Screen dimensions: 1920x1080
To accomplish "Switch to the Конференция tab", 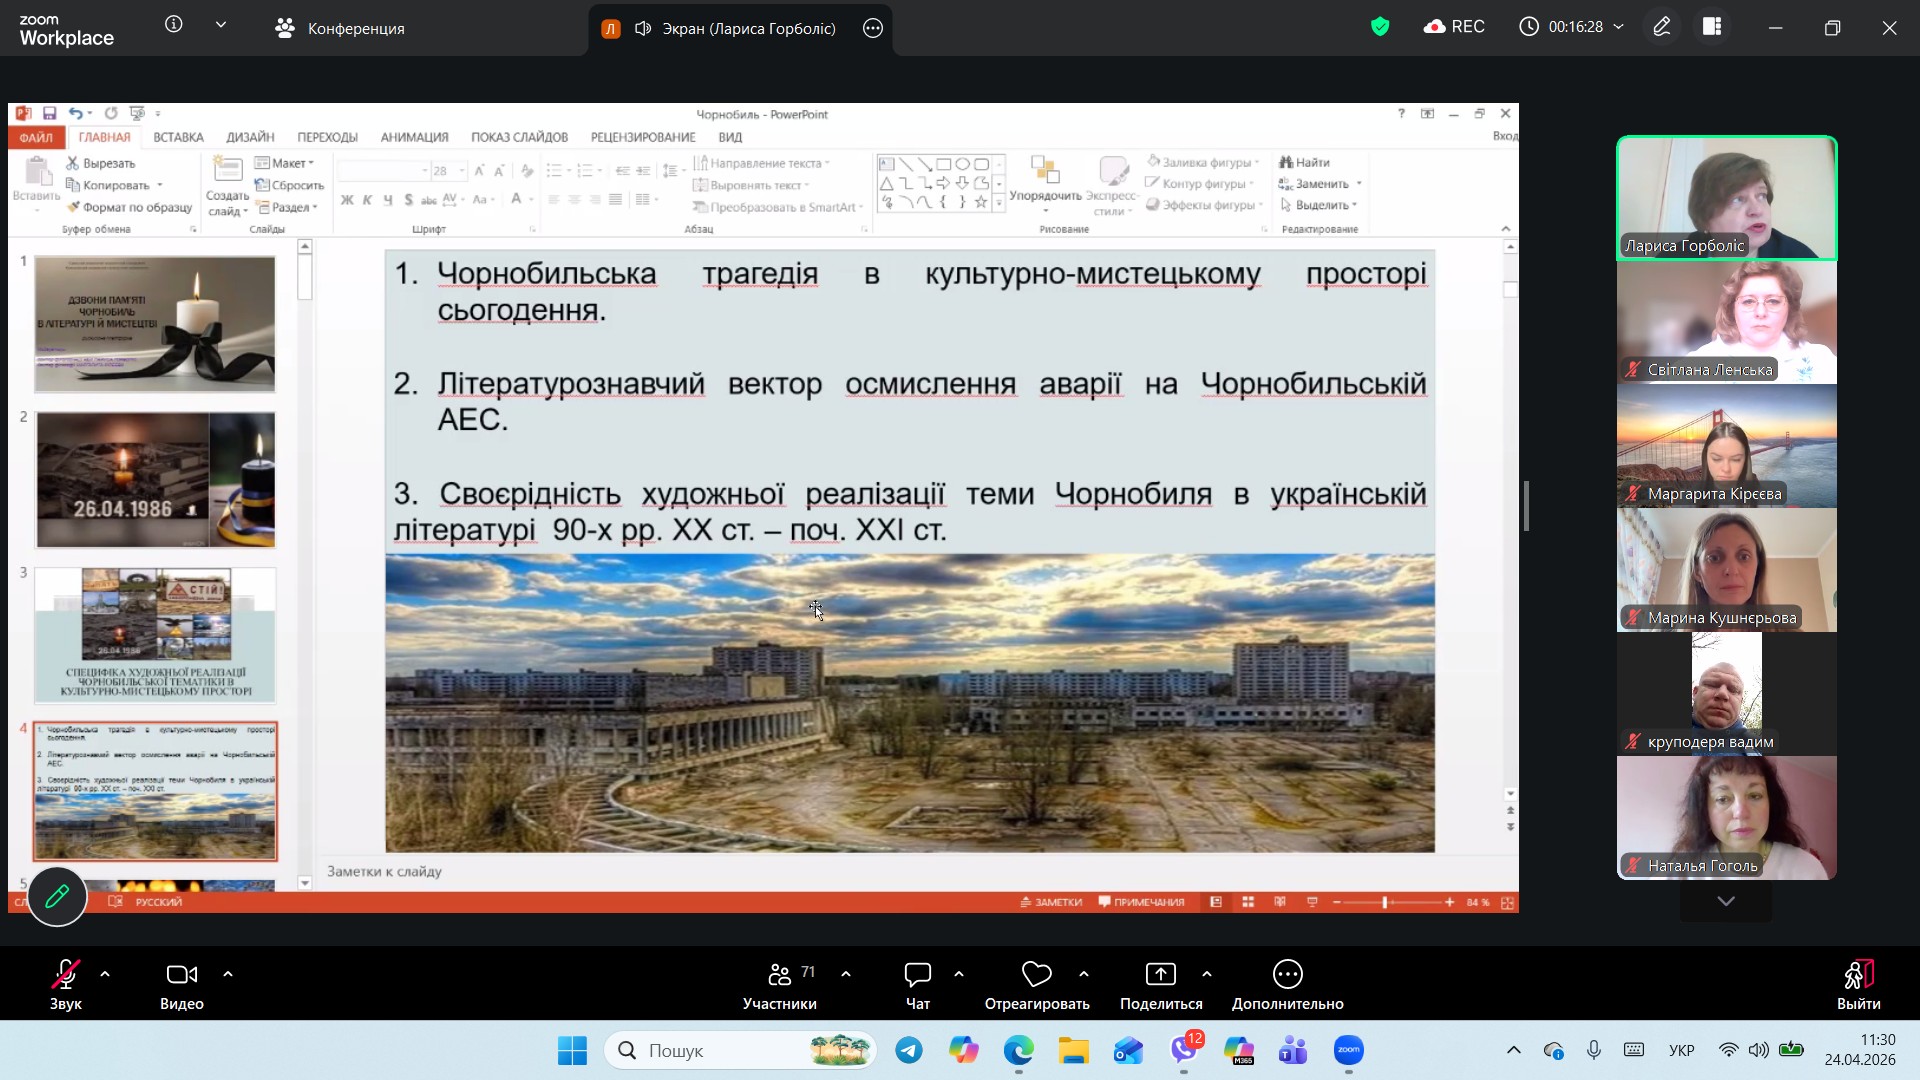I will (x=340, y=28).
